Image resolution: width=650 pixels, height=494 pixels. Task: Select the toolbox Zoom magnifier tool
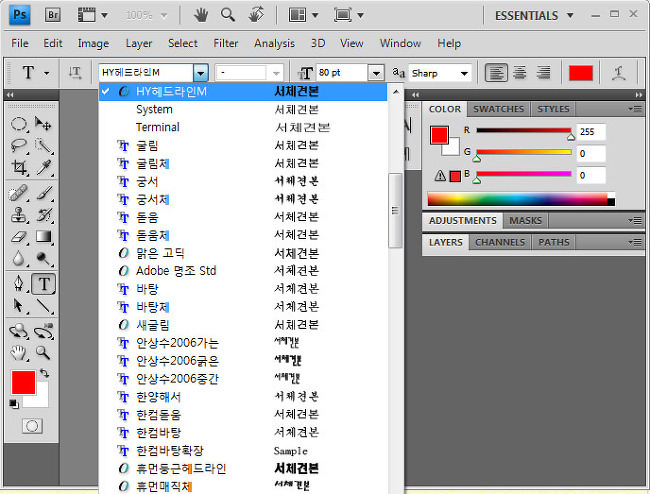point(43,353)
